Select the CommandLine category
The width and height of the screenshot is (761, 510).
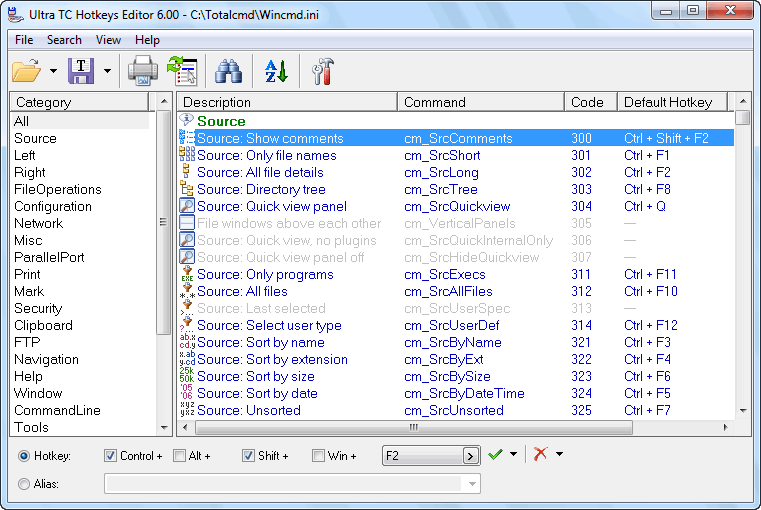click(x=57, y=410)
